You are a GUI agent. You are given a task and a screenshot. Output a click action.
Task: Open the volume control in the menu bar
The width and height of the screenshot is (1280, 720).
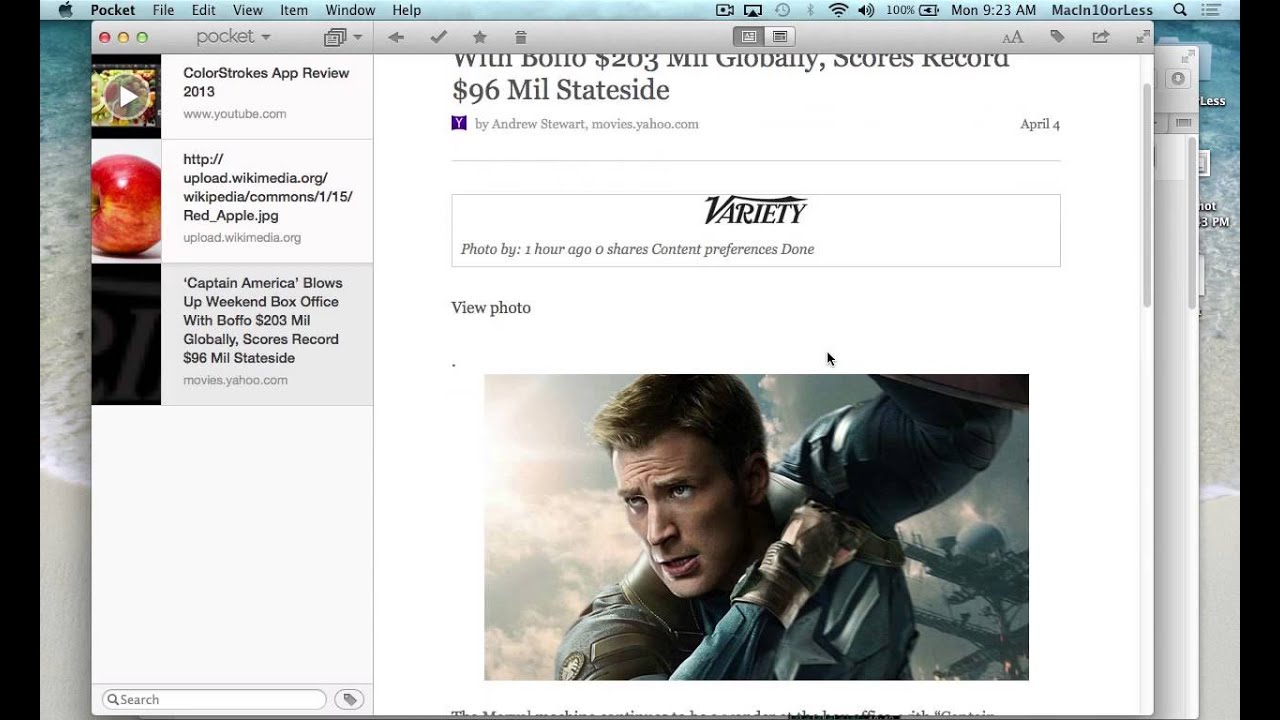click(x=866, y=10)
